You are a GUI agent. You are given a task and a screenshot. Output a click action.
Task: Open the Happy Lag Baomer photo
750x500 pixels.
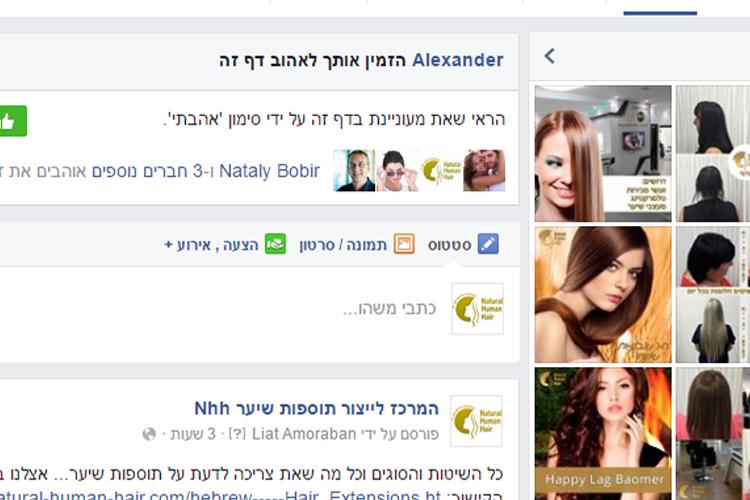tap(603, 433)
